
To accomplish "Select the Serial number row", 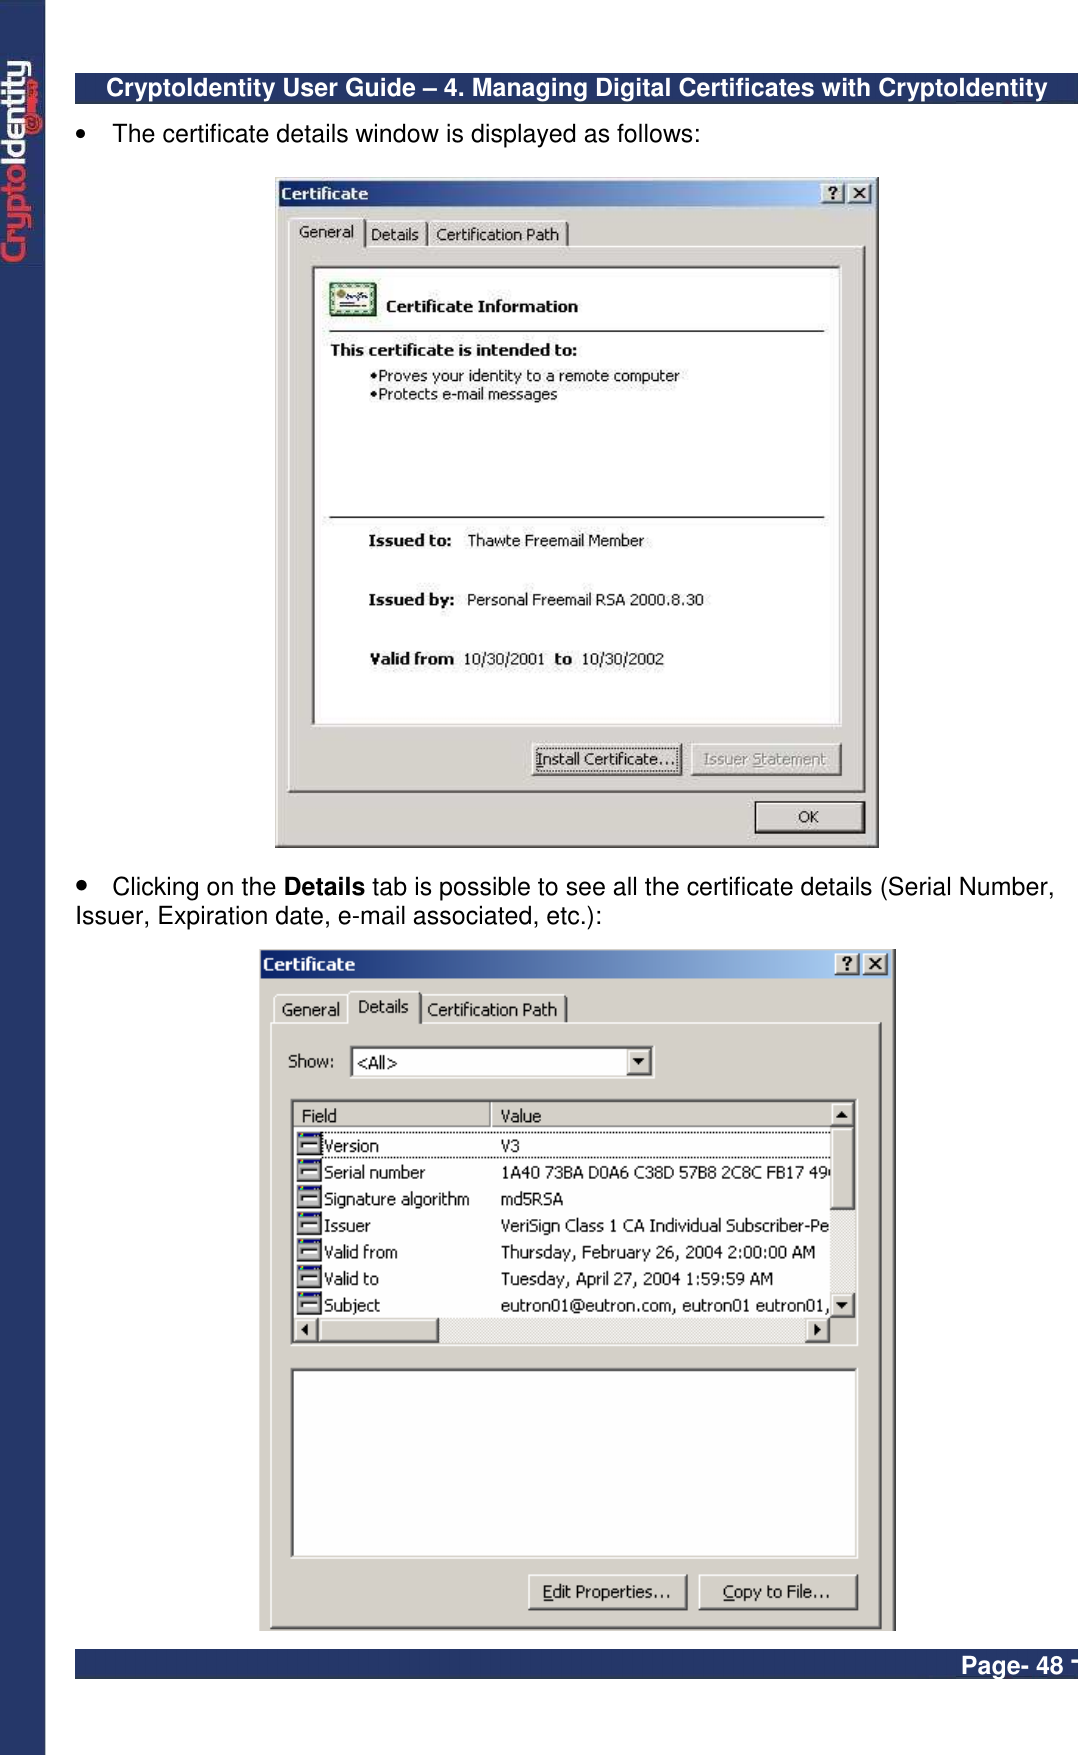I will click(x=563, y=1172).
